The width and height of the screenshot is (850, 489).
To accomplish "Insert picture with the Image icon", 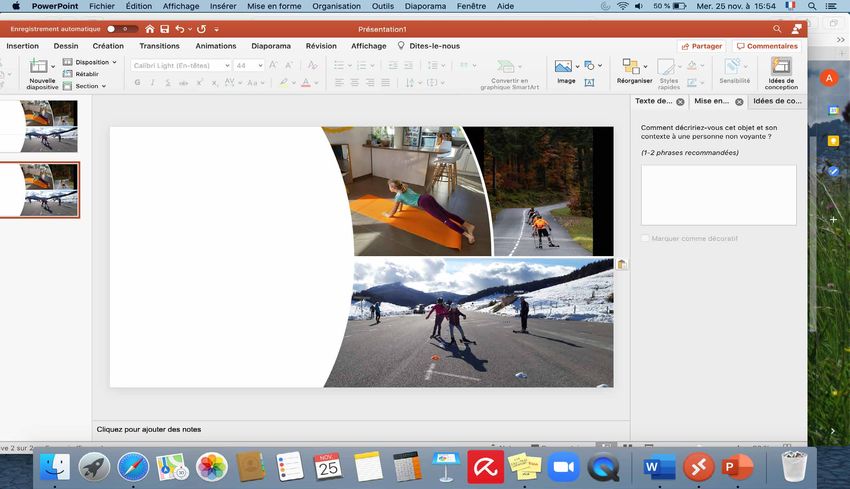I will (x=565, y=67).
